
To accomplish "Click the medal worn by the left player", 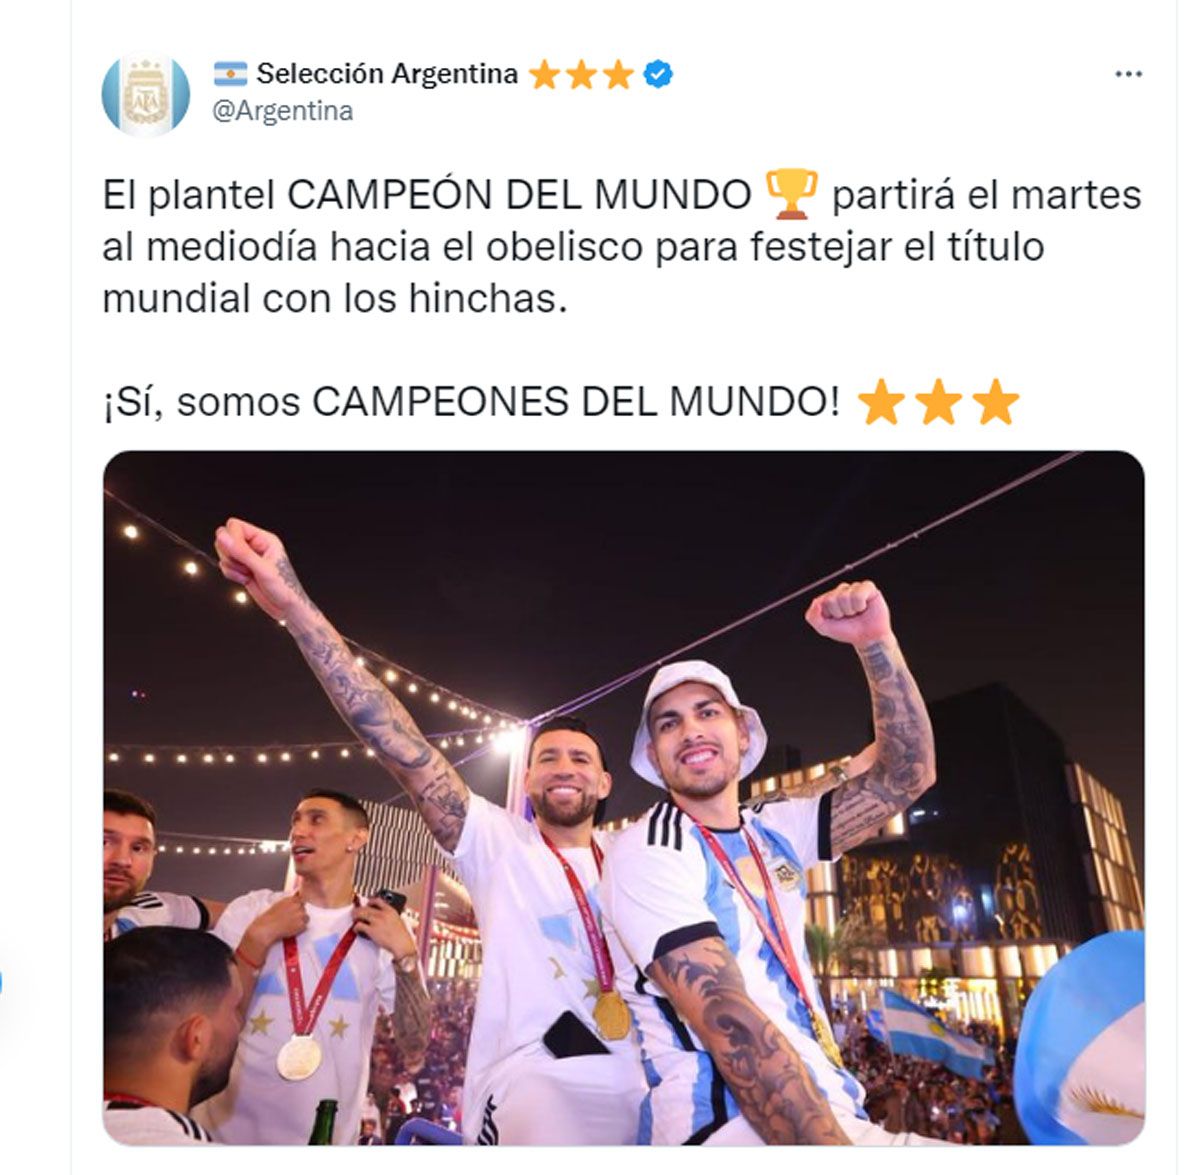I will click(298, 1056).
